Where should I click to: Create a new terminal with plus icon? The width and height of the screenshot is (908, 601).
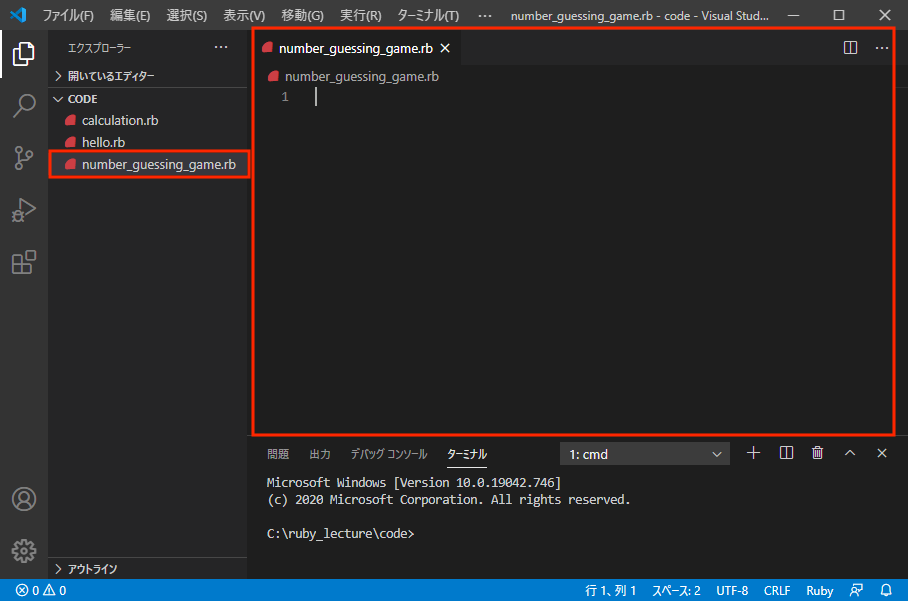point(753,453)
